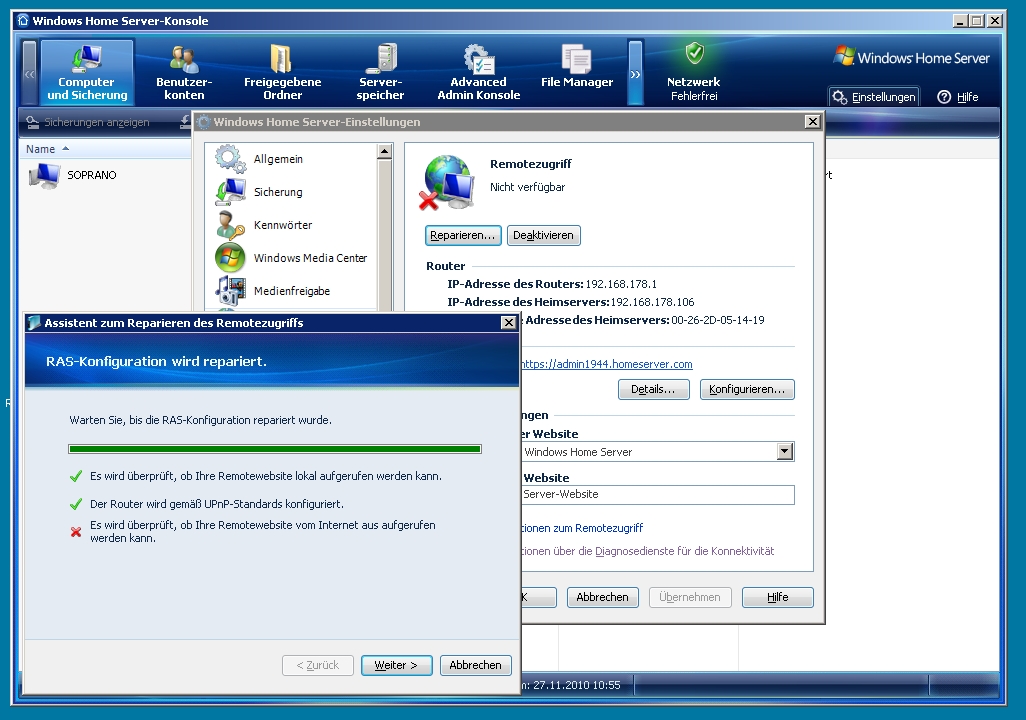The width and height of the screenshot is (1026, 720).
Task: Click the Netzwerk Fehlerfrei shield icon
Action: (694, 52)
